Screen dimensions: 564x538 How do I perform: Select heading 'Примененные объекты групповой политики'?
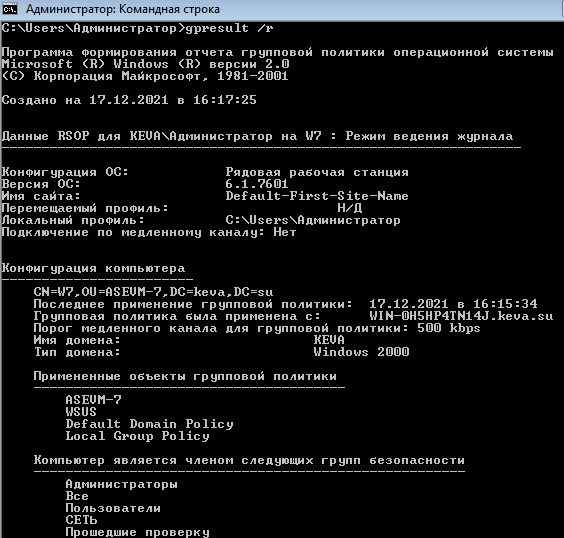pyautogui.click(x=185, y=376)
